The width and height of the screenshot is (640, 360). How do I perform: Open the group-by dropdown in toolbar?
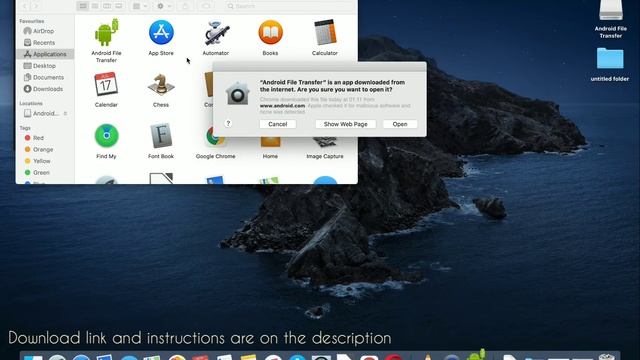coord(140,6)
